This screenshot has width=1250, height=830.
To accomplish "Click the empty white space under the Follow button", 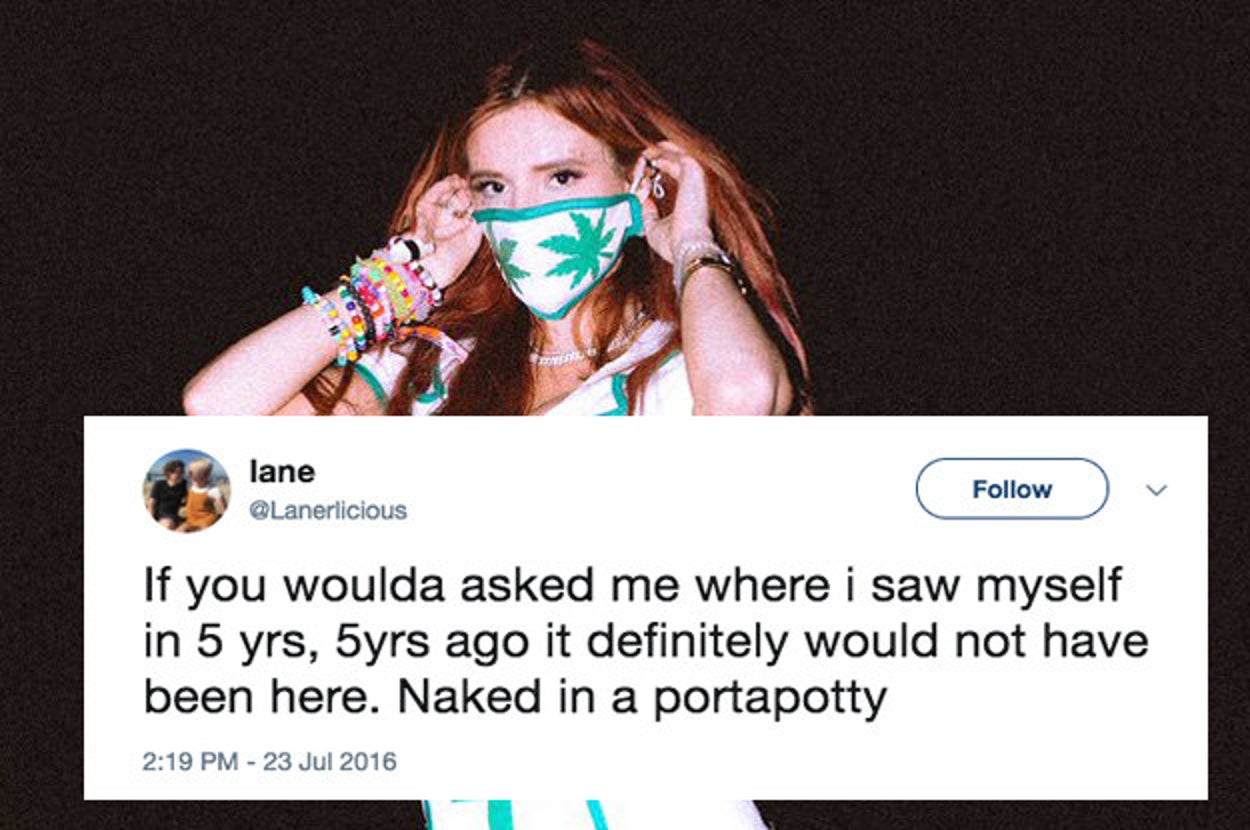I will pos(1012,545).
